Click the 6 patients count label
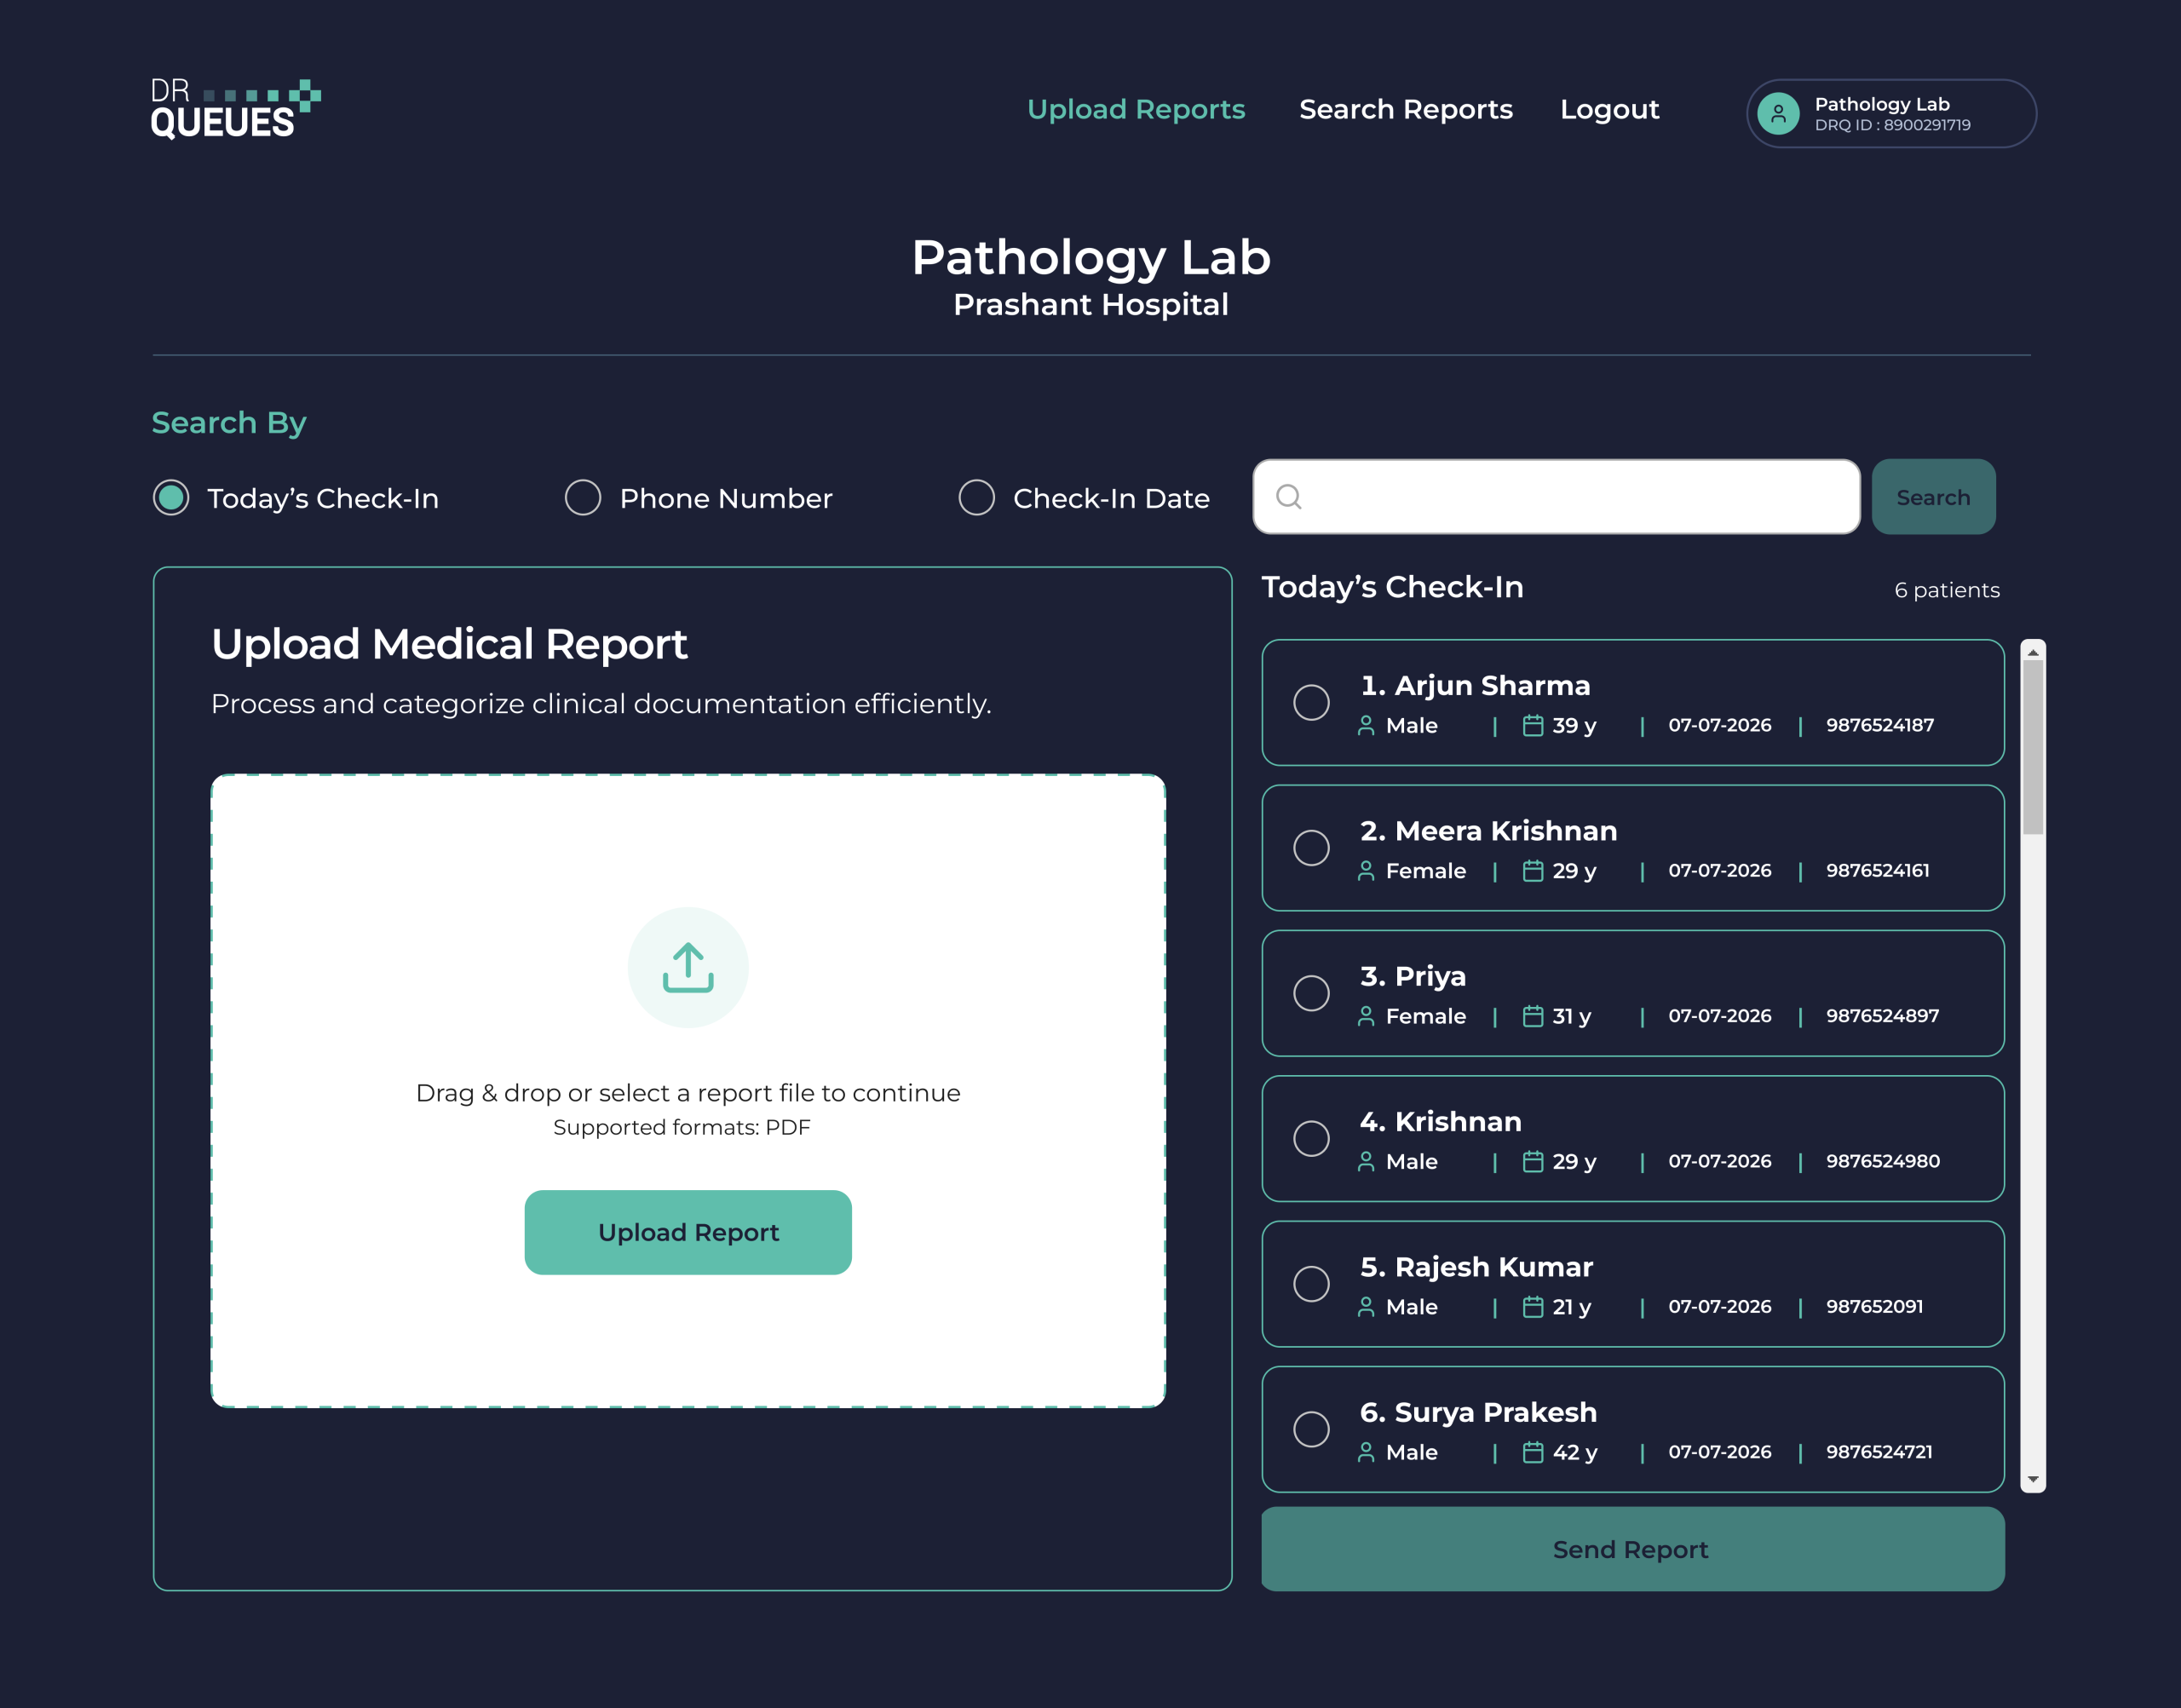The width and height of the screenshot is (2181, 1708). (1947, 590)
